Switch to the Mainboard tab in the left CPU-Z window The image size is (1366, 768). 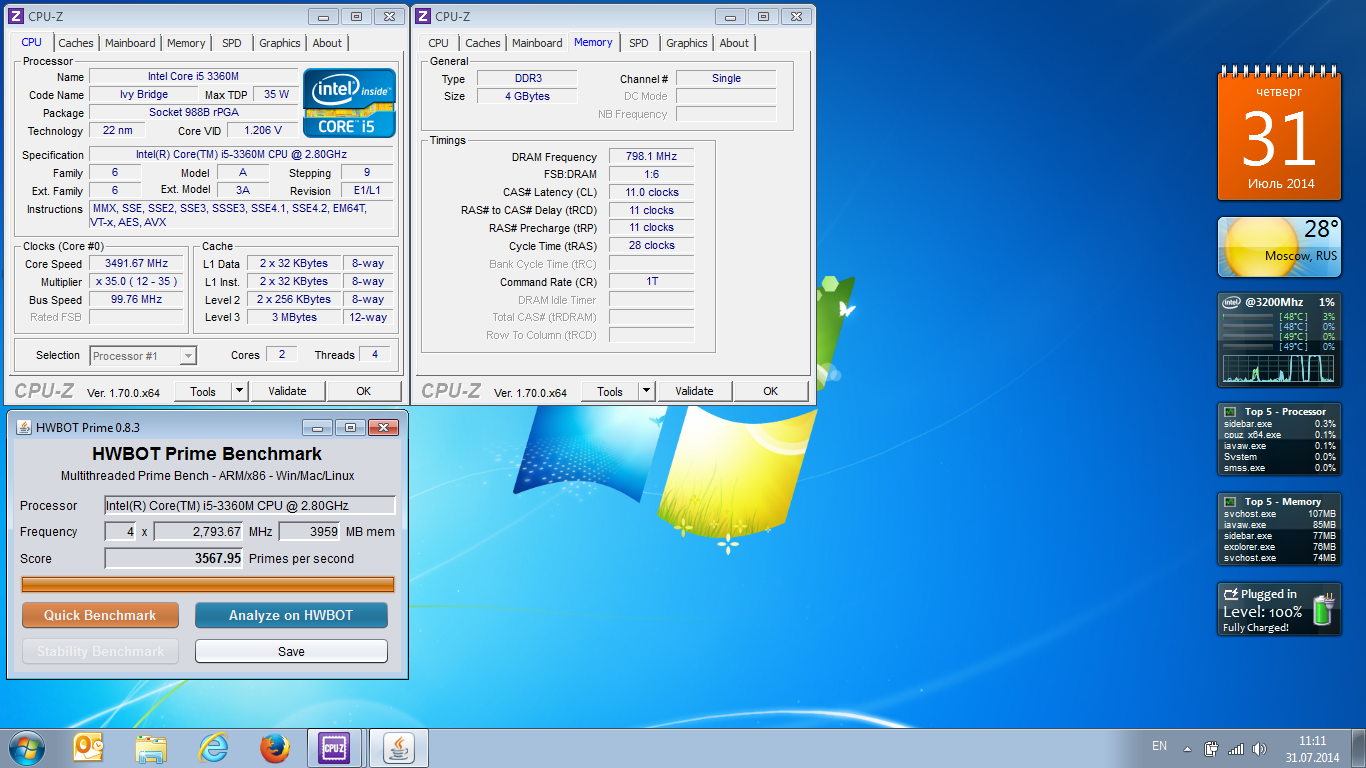(131, 43)
